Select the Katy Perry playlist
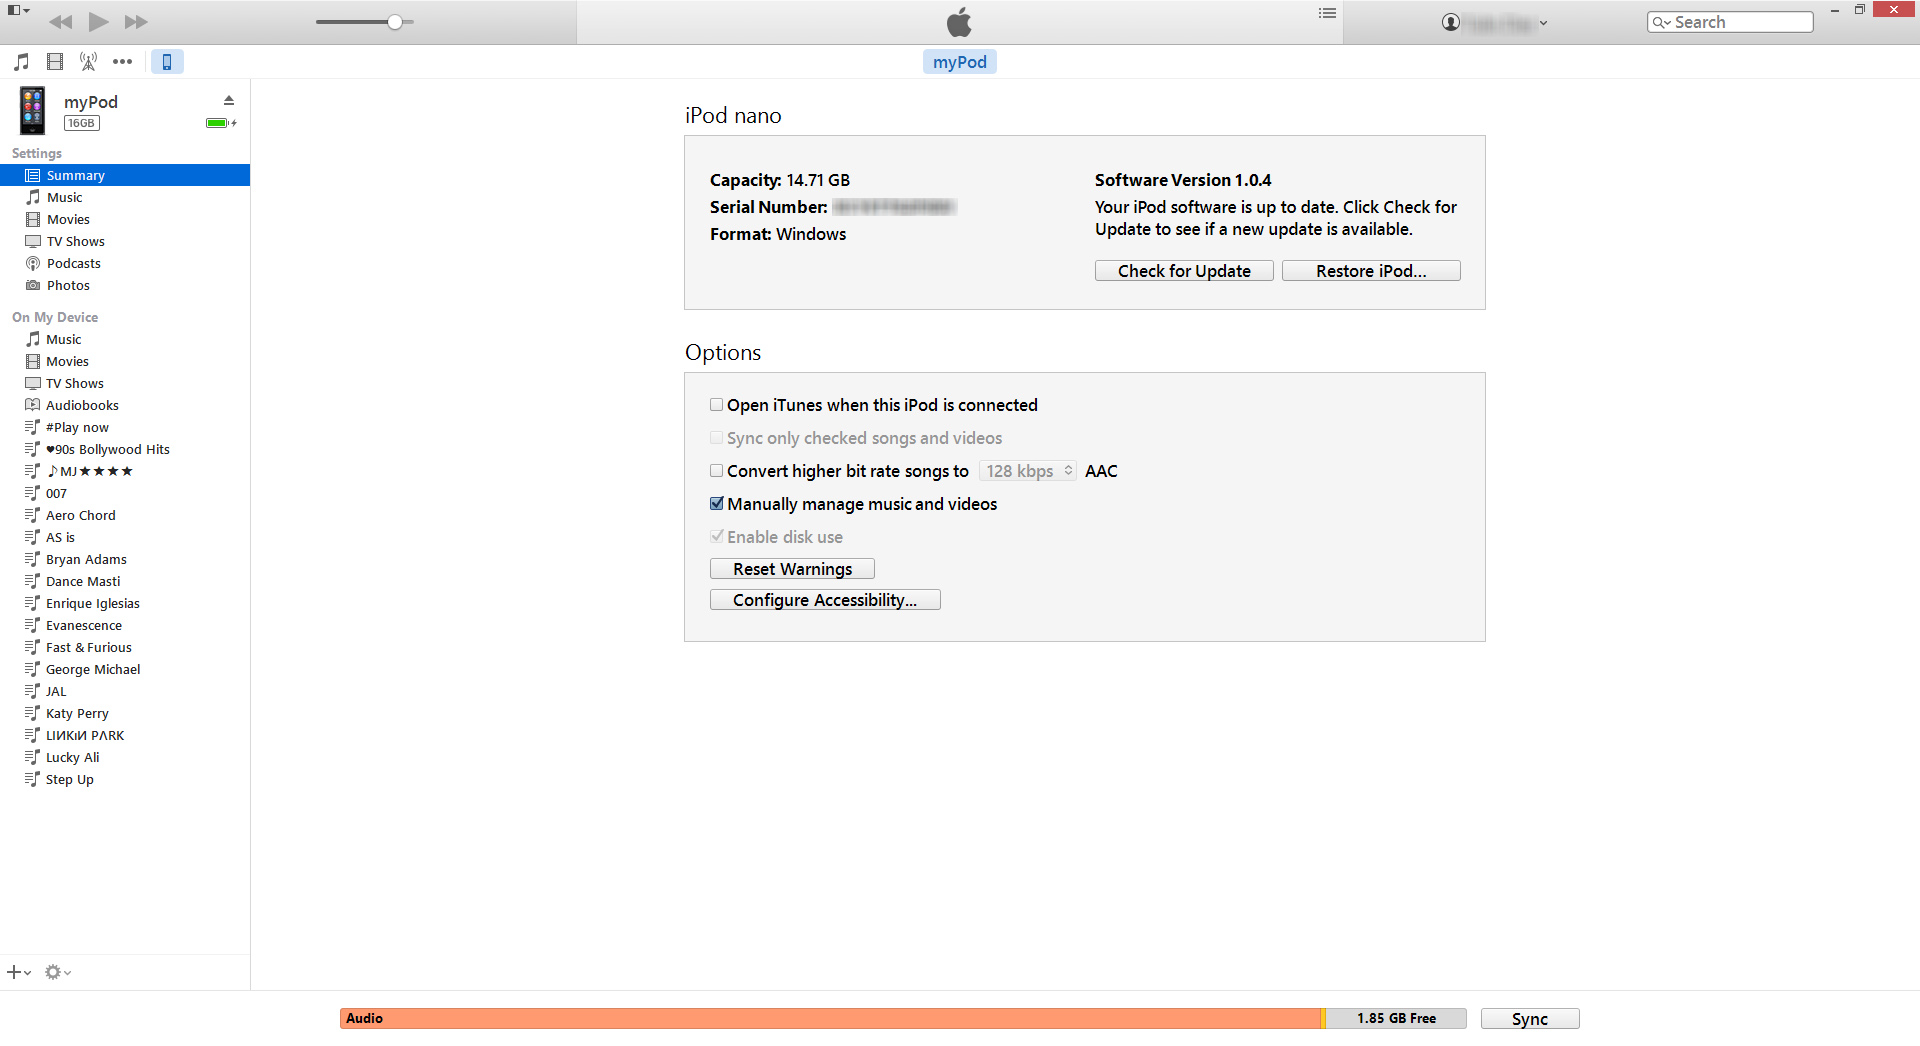1920x1046 pixels. (125, 713)
